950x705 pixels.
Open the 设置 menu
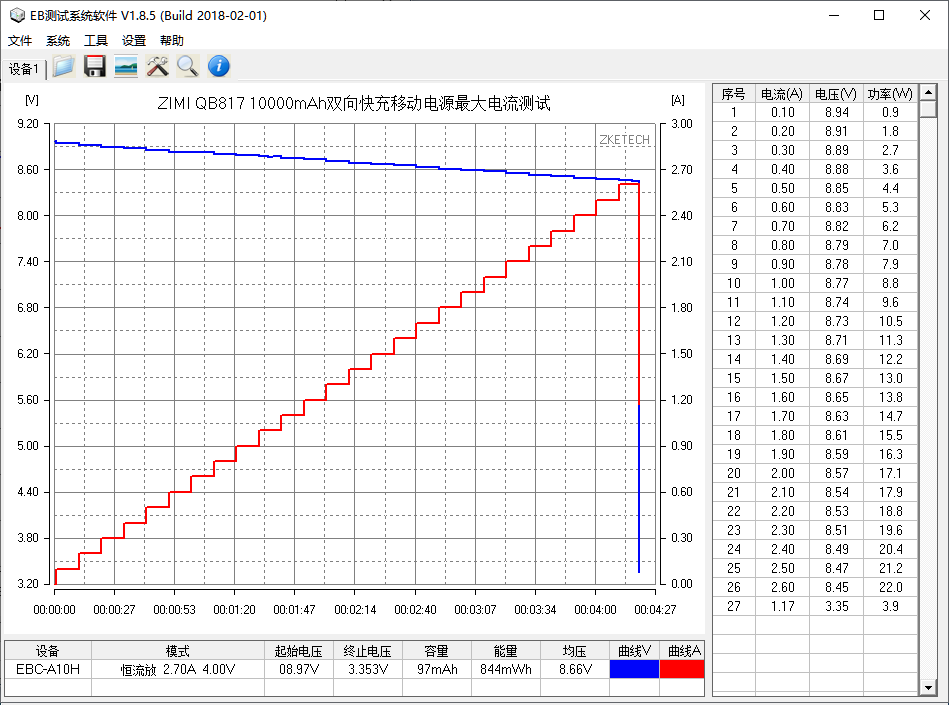click(x=134, y=41)
